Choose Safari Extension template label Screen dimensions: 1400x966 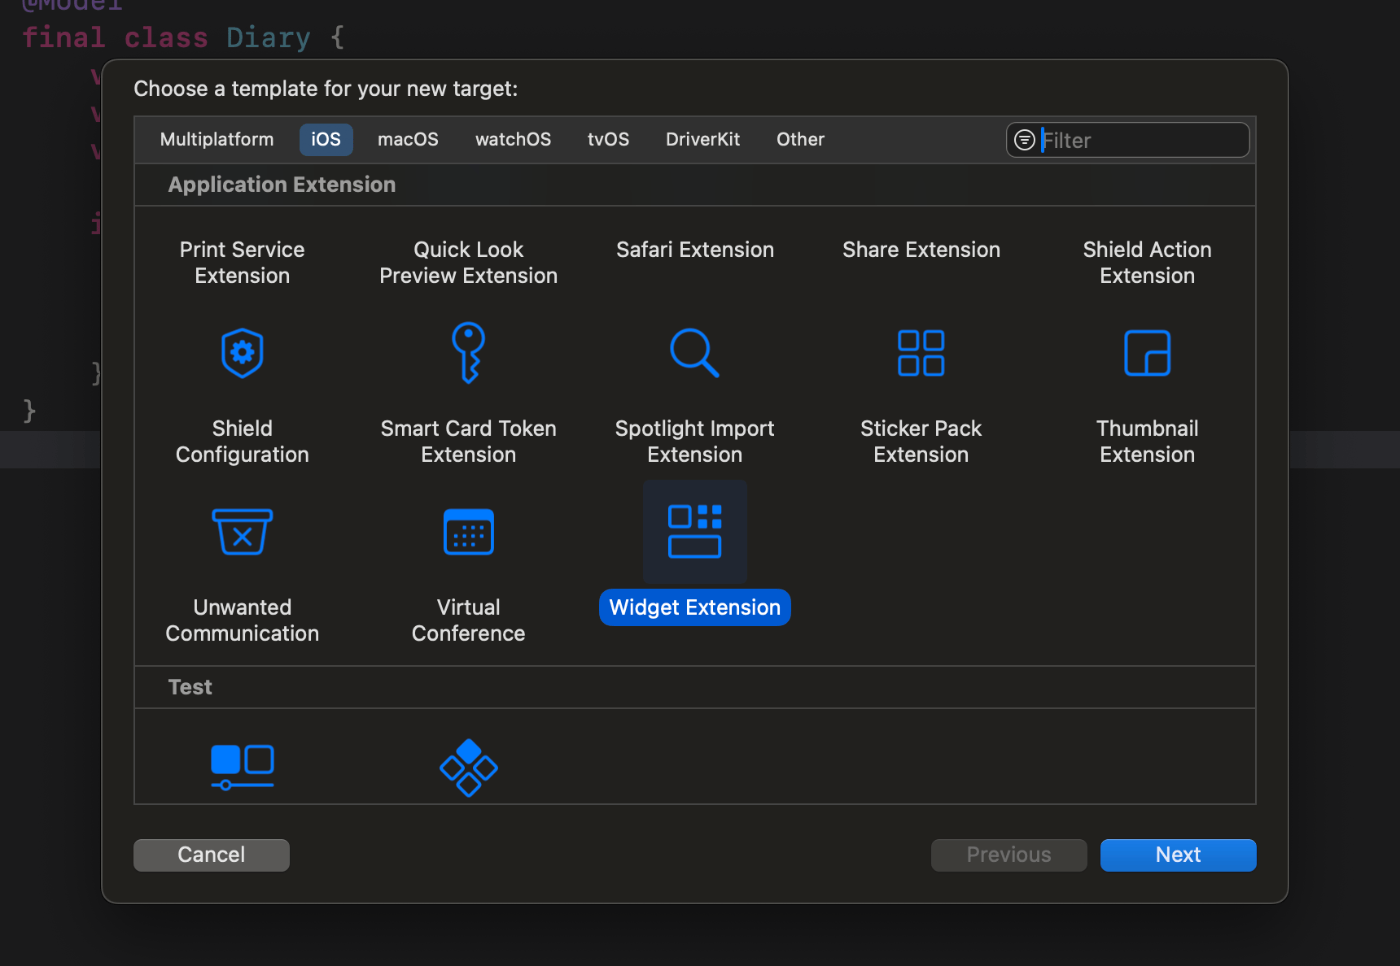click(695, 250)
